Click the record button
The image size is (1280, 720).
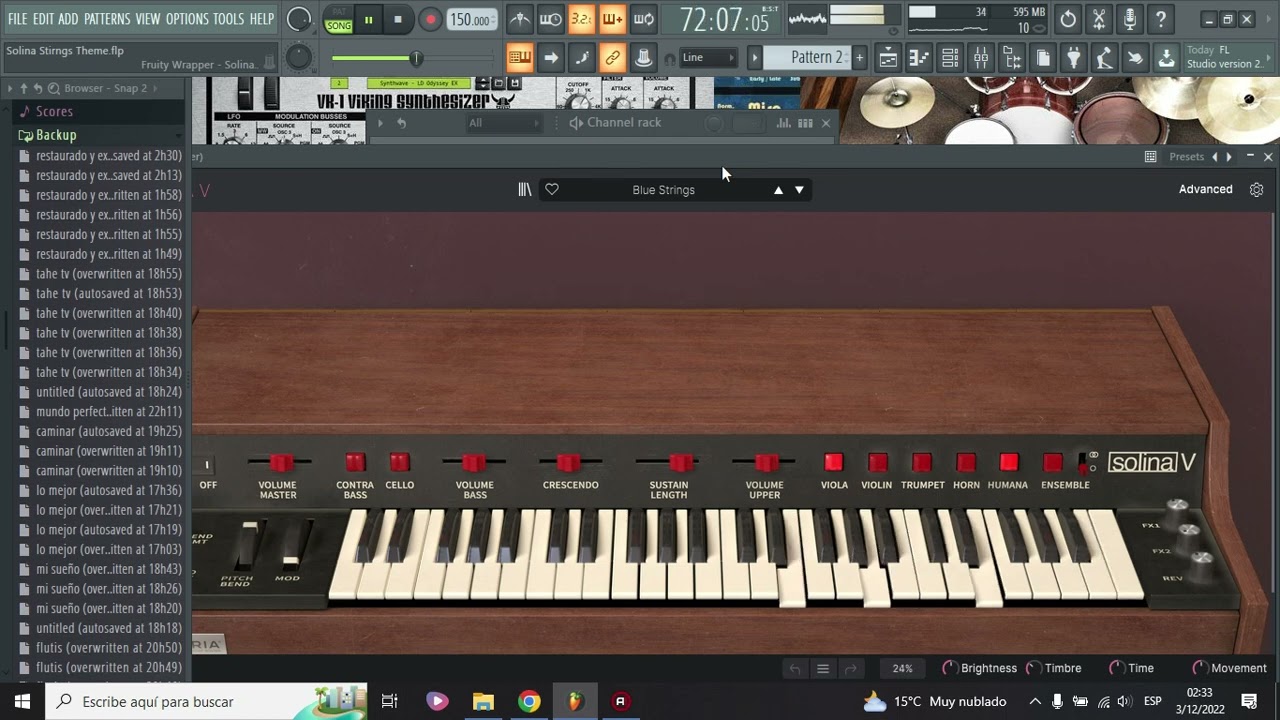[430, 19]
